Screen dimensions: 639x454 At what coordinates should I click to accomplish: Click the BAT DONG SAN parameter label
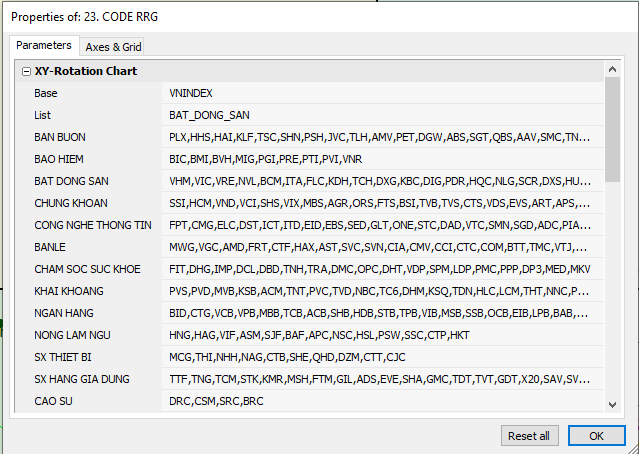(71, 181)
